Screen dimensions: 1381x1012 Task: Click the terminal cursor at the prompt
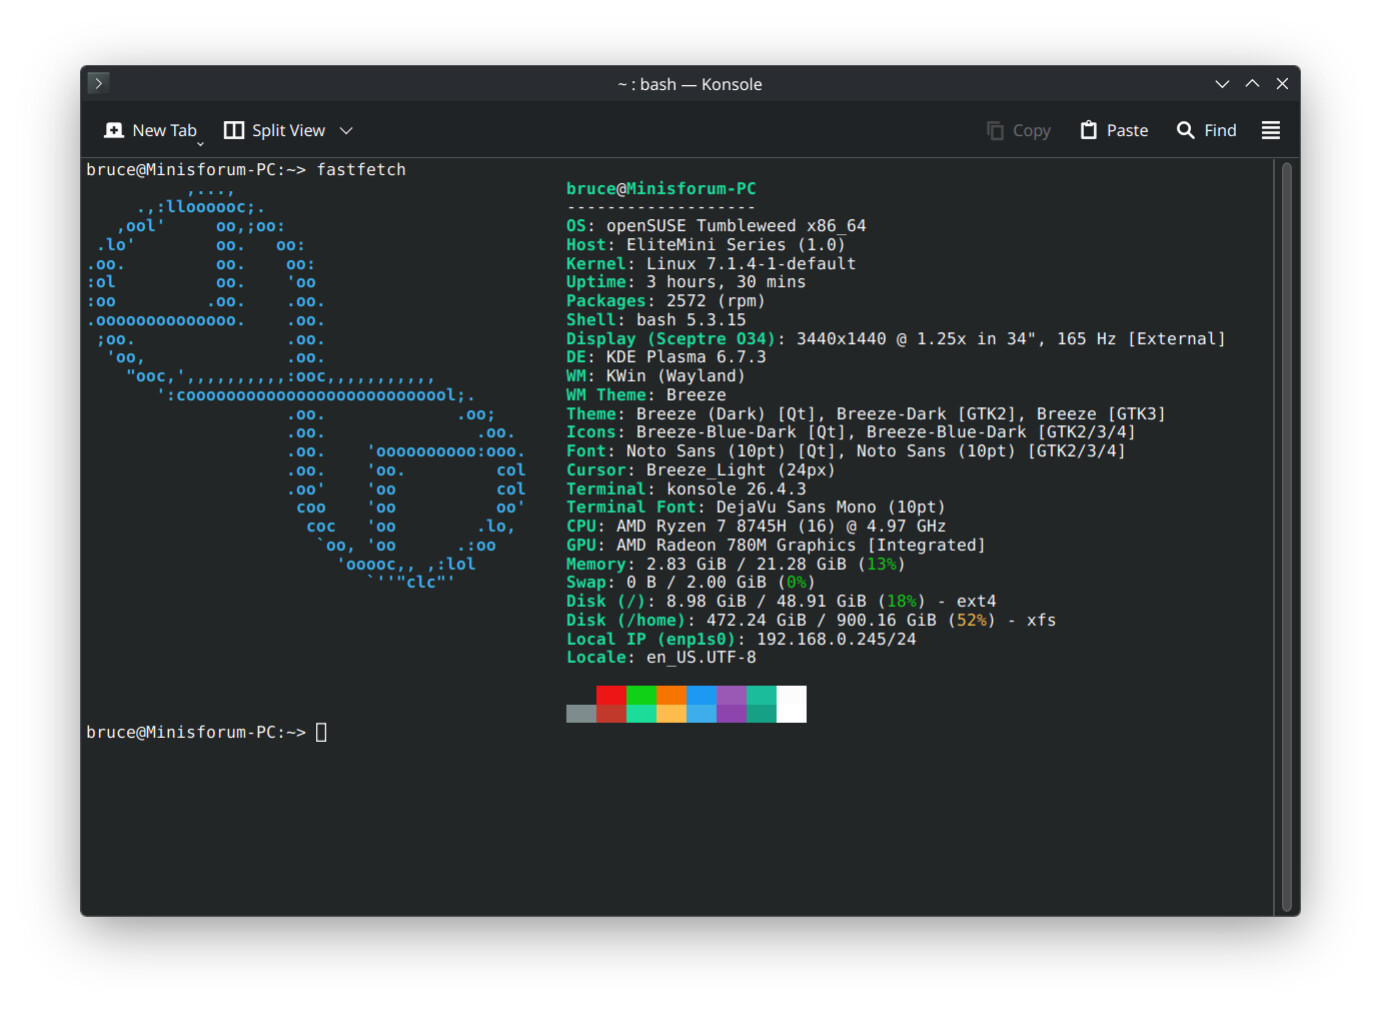[x=321, y=732]
